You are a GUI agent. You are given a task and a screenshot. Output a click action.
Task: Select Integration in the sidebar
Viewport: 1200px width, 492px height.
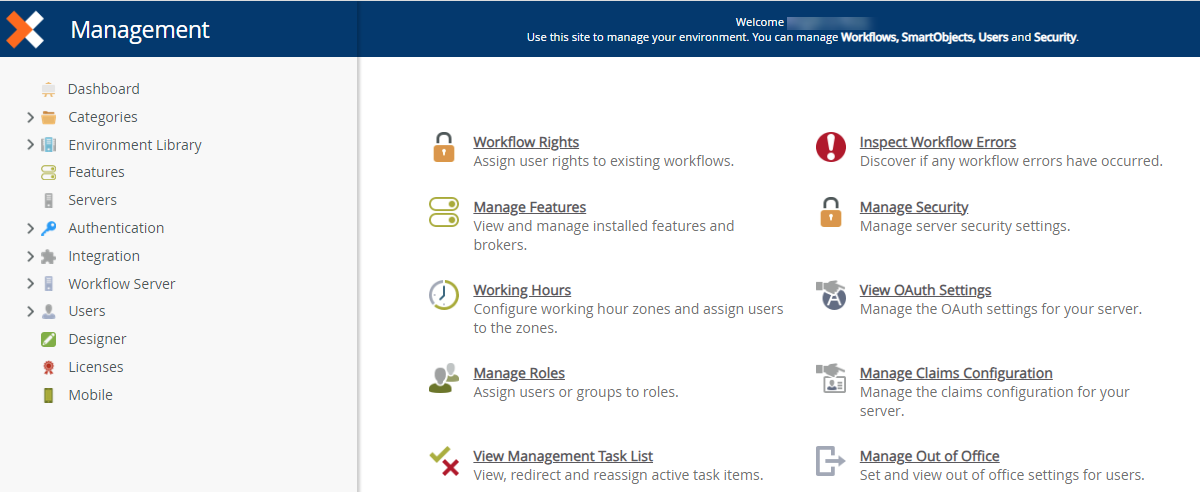(x=104, y=256)
